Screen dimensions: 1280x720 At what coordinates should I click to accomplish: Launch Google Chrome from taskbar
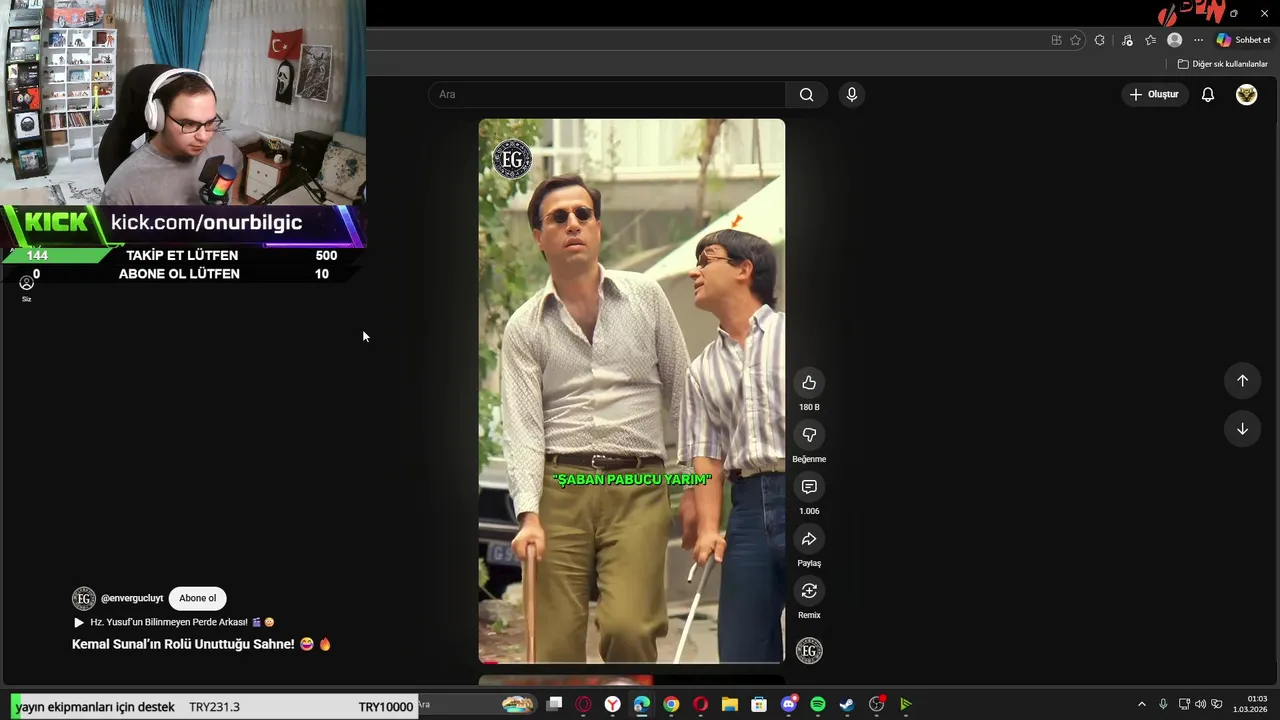point(671,704)
